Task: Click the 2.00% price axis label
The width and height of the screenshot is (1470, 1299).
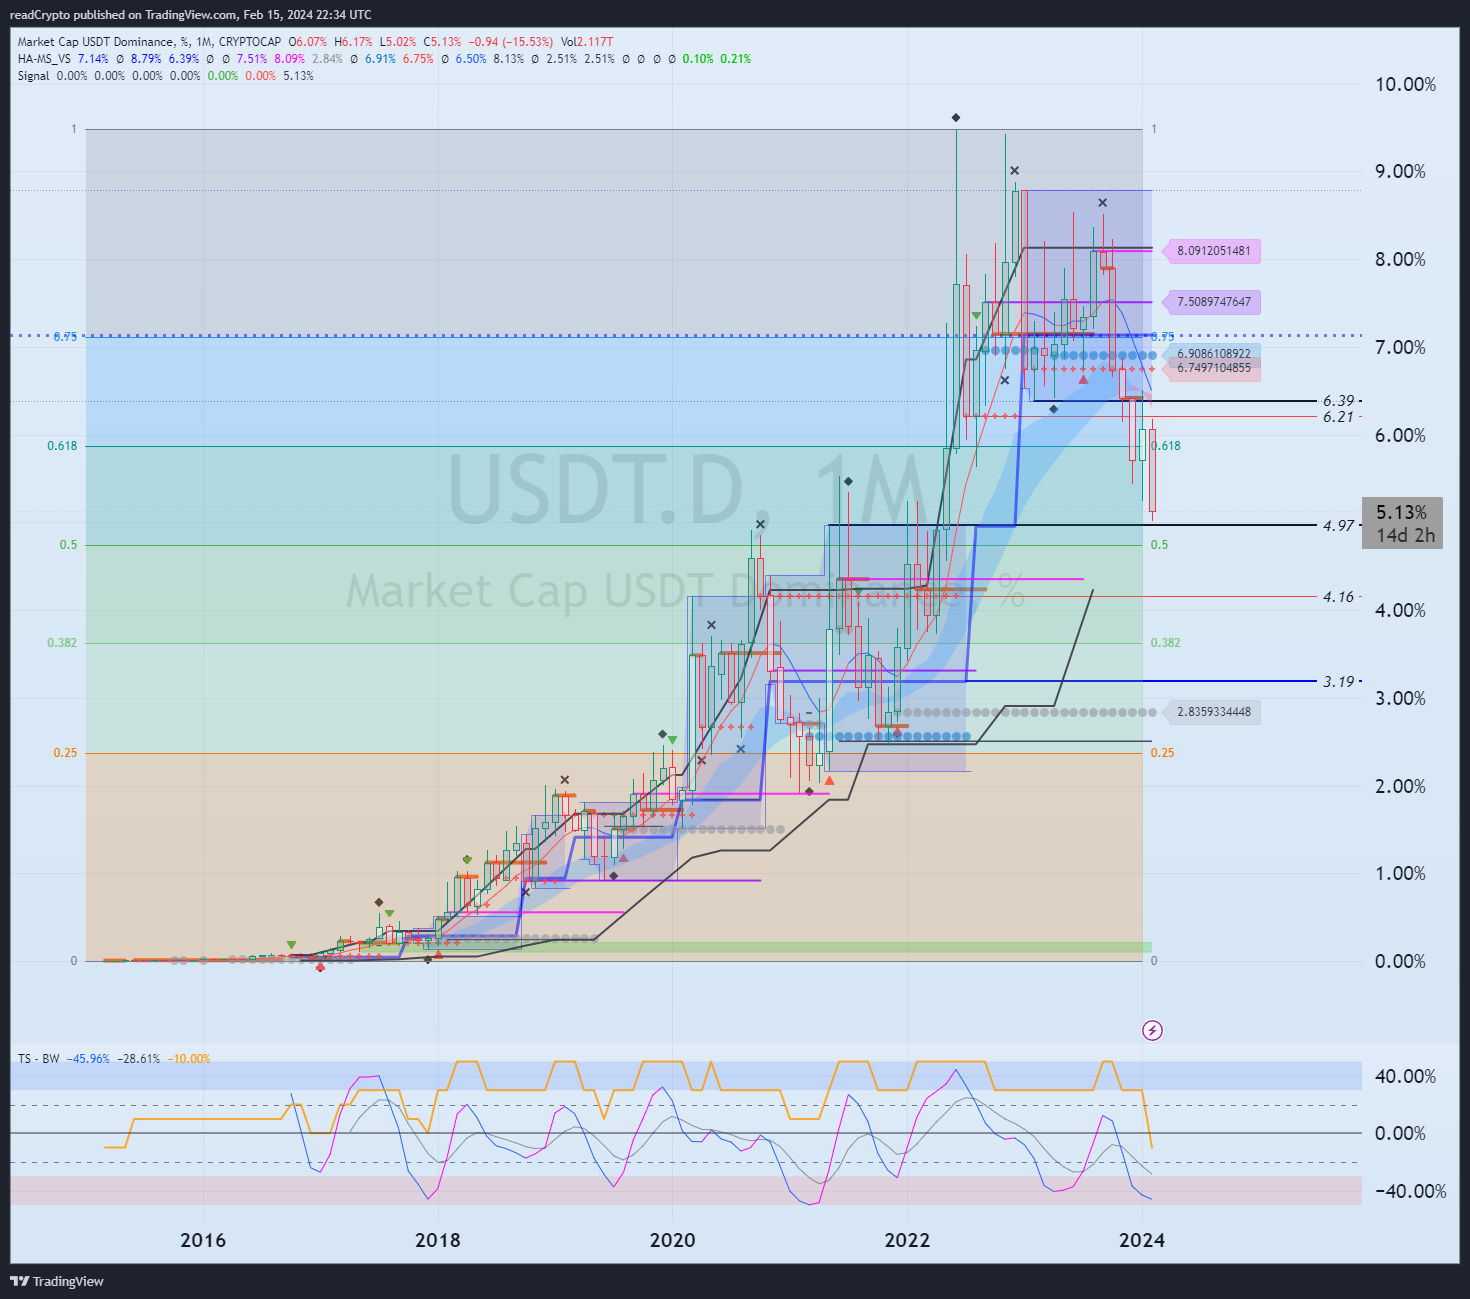Action: click(1400, 786)
